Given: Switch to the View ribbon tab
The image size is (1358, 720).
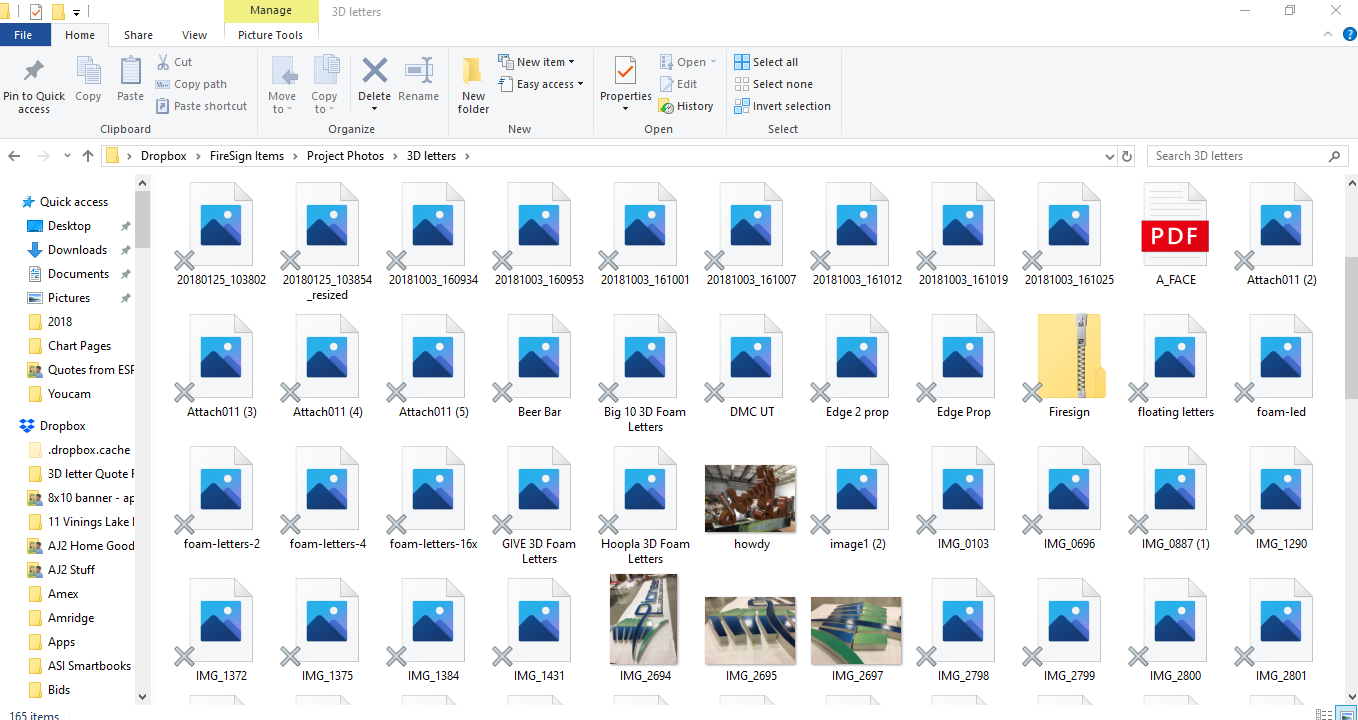Looking at the screenshot, I should pos(194,35).
